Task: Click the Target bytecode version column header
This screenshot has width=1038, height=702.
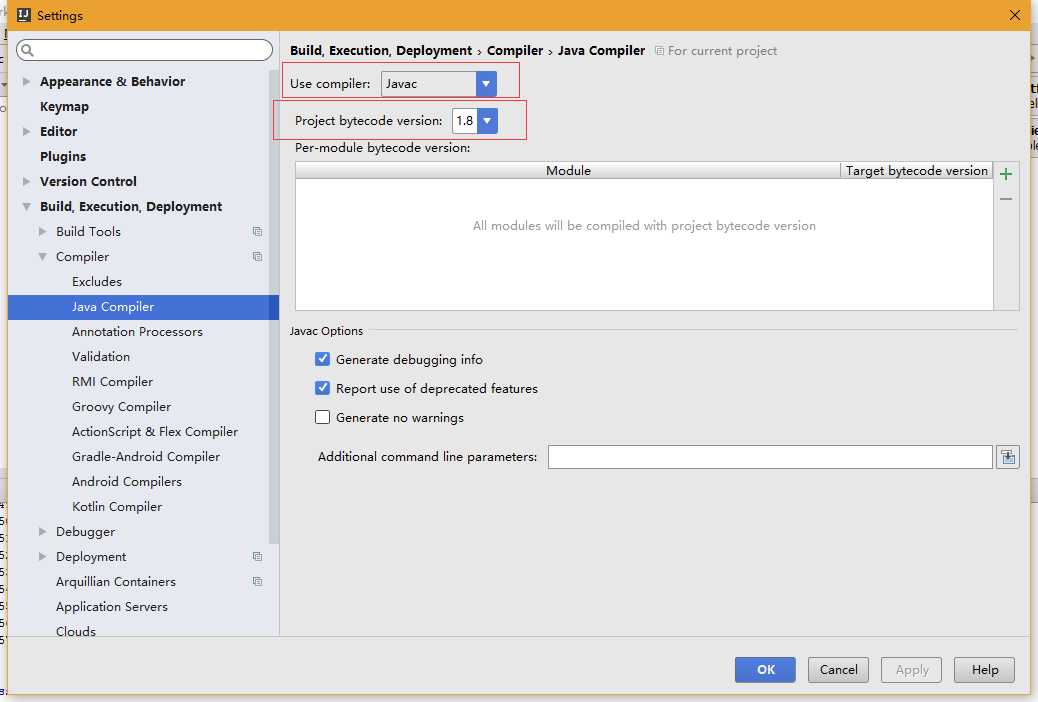Action: [916, 171]
